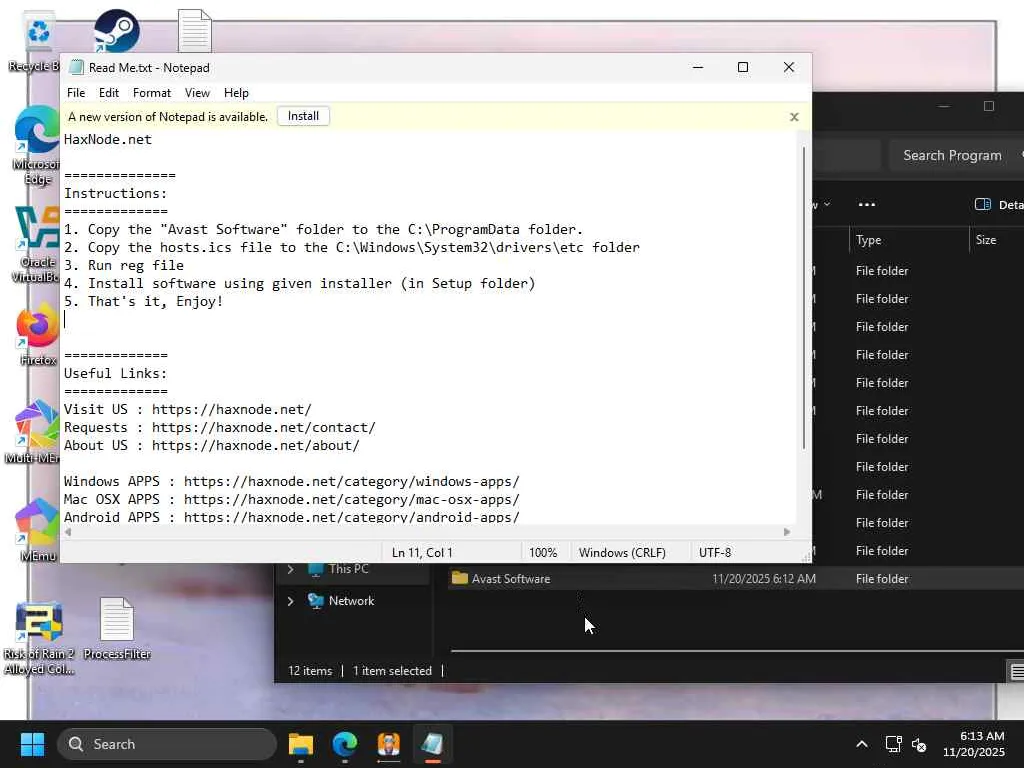Screen dimensions: 1024x768
Task: Show hidden system tray icons
Action: pyautogui.click(x=862, y=744)
